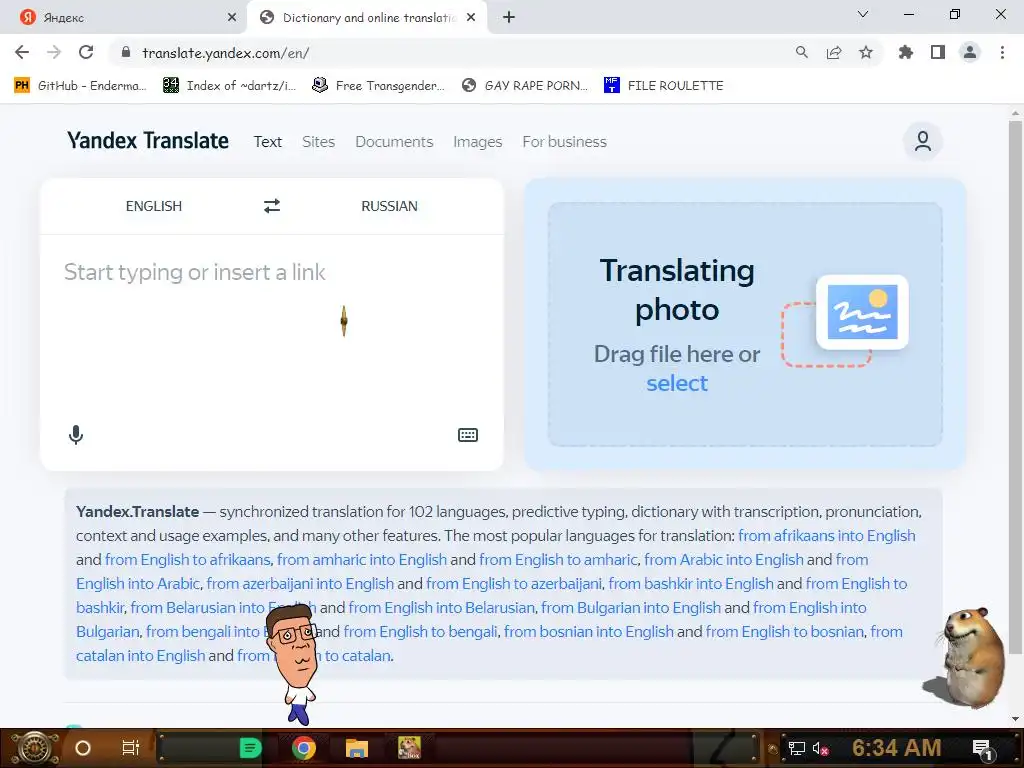Open from afrikaans into English link
Viewport: 1024px width, 768px height.
click(827, 536)
